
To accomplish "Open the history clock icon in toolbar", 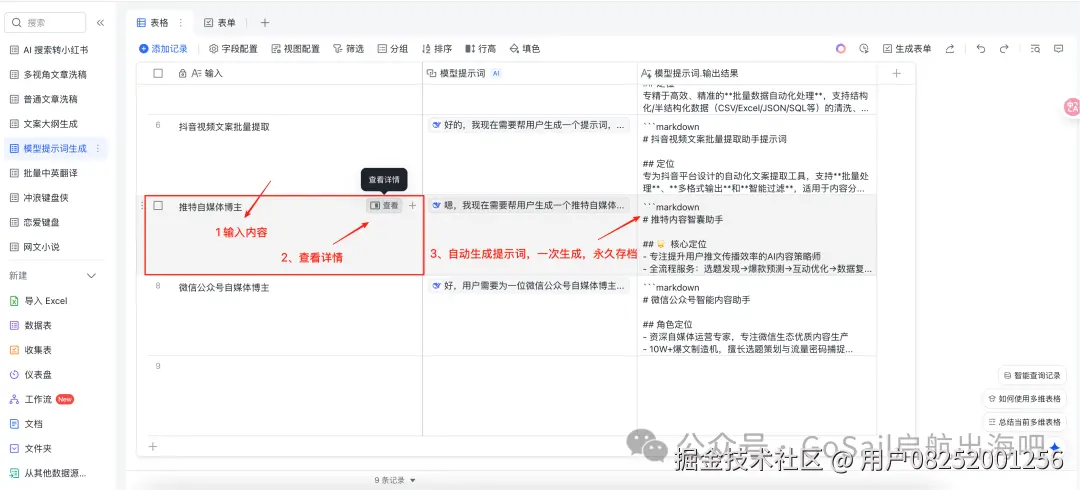I will point(864,49).
